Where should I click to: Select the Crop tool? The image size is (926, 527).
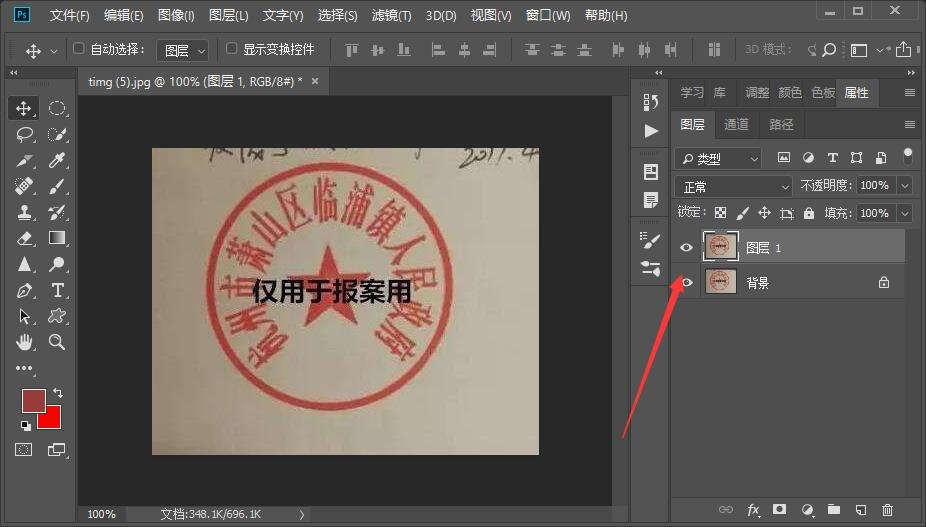click(24, 161)
